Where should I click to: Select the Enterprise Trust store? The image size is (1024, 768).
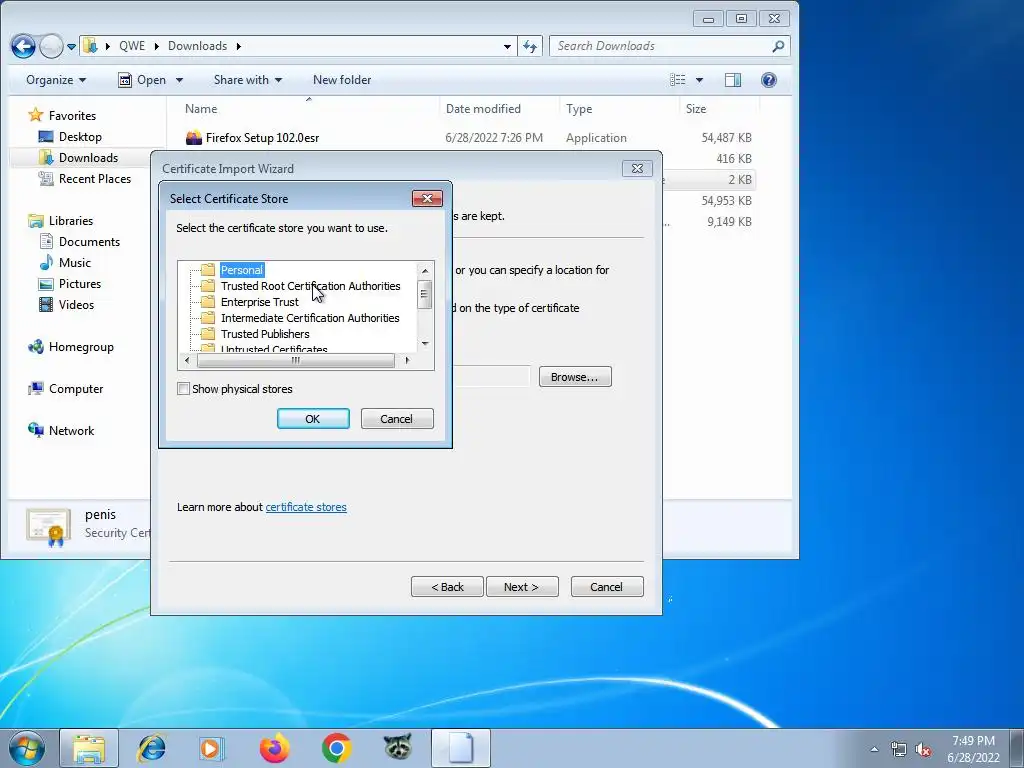pos(259,302)
